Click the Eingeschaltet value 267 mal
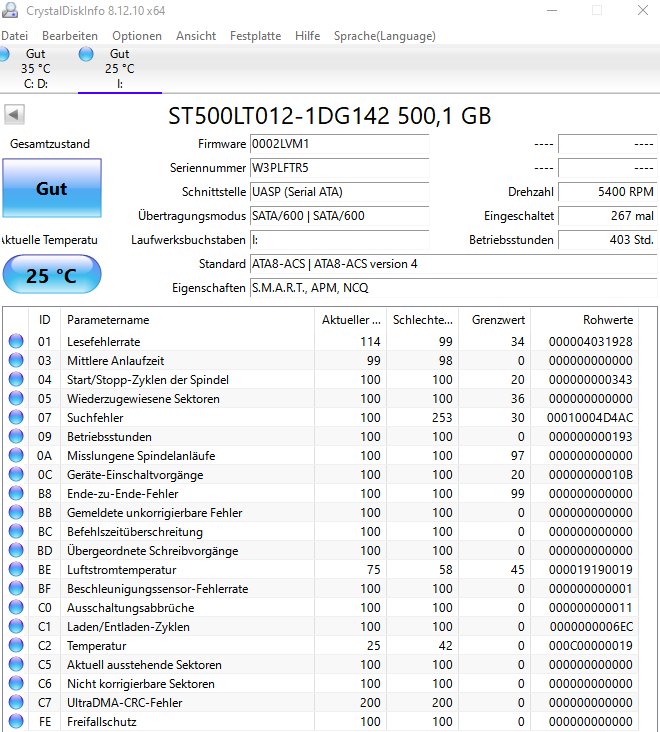This screenshot has width=660, height=732. [607, 216]
